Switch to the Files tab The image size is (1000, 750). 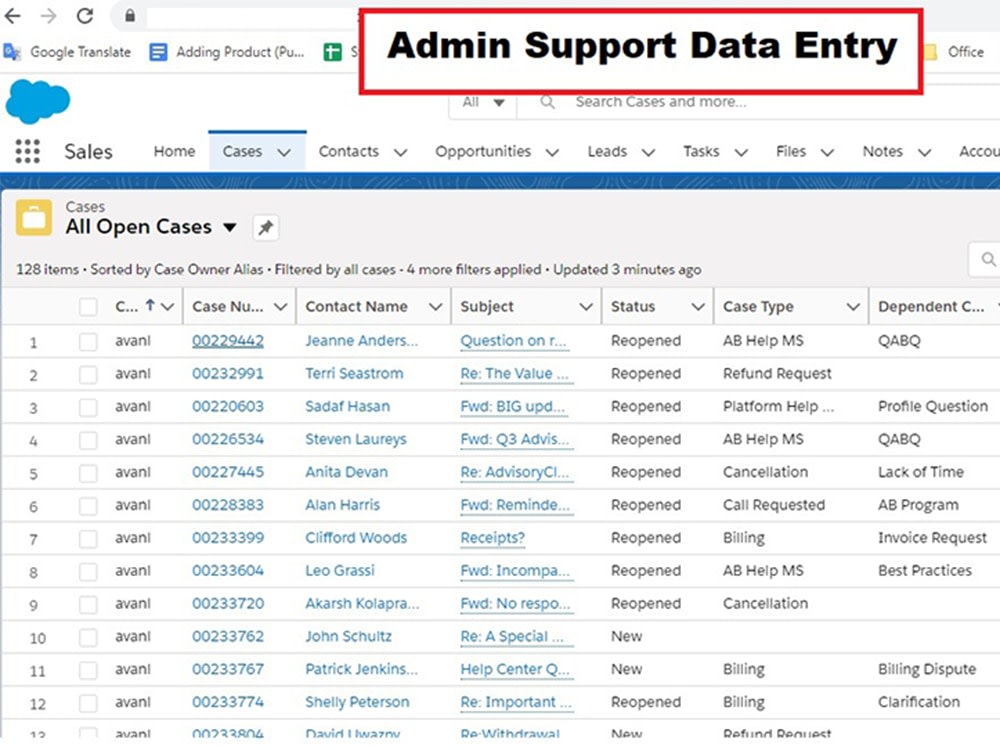pos(791,151)
